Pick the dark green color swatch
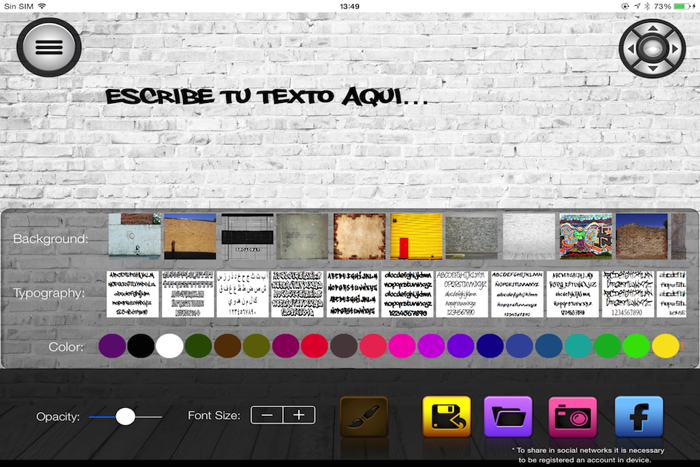Viewport: 700px width, 467px height. click(198, 346)
